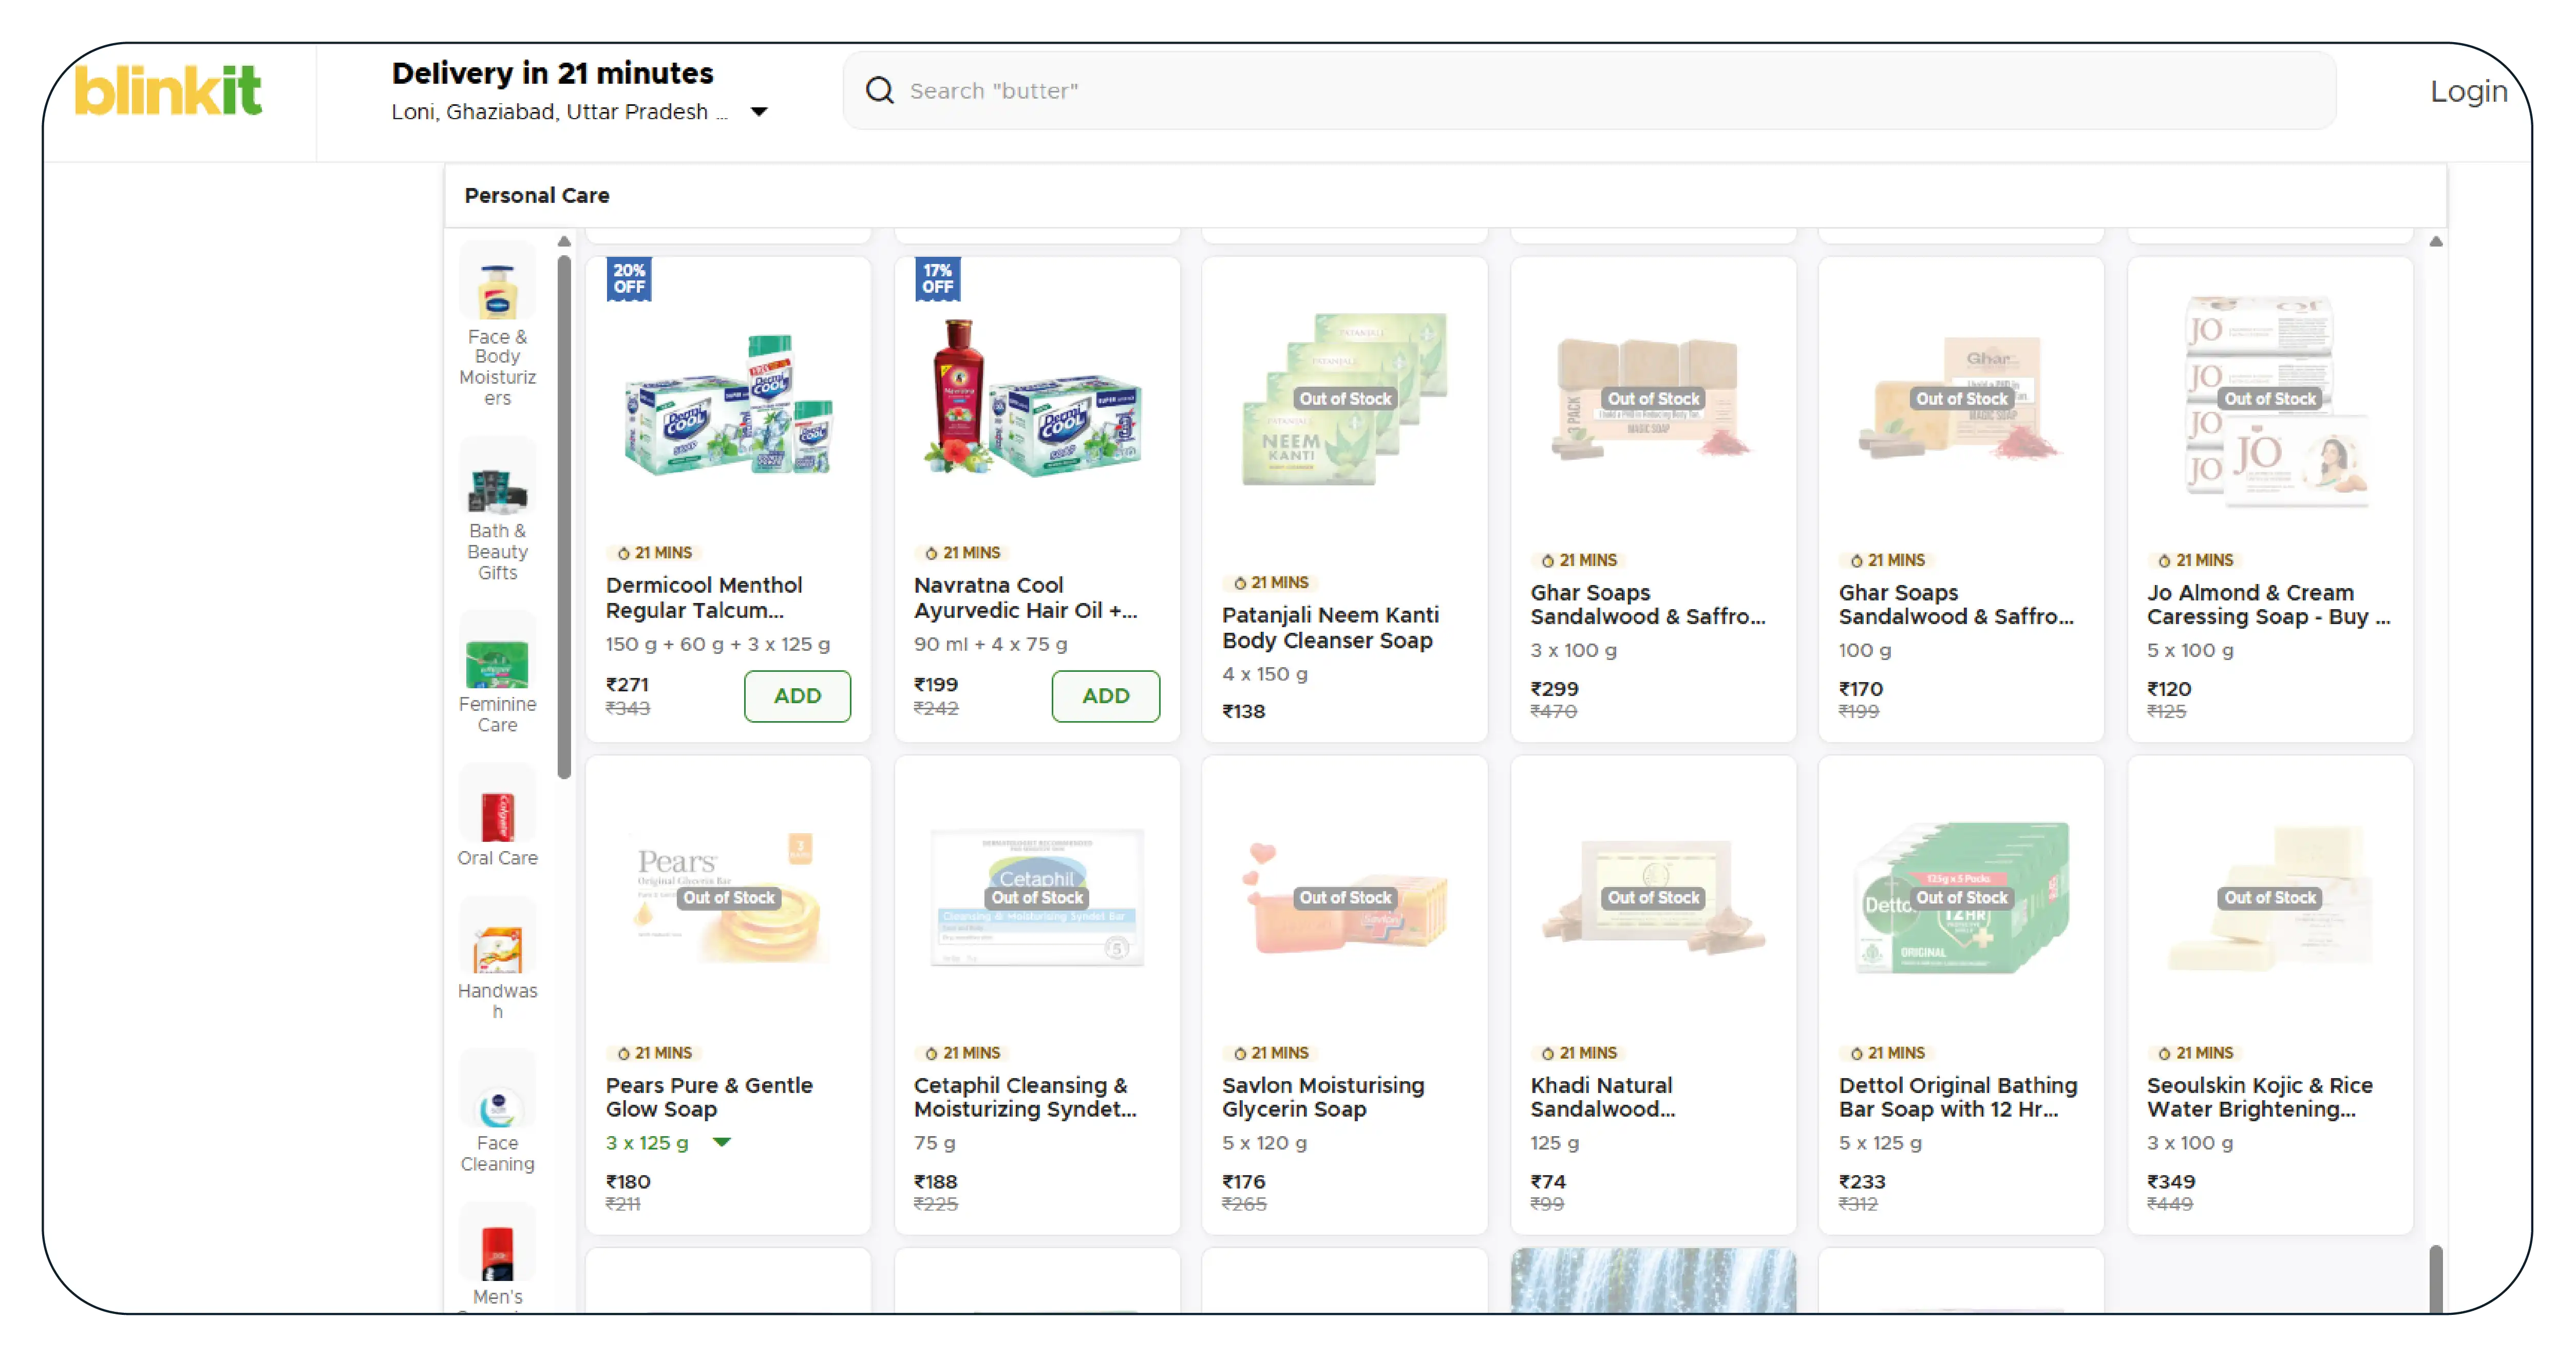Image resolution: width=2576 pixels, height=1357 pixels.
Task: Add Dermicool Menthol Regular Talcum to cart
Action: coord(797,696)
